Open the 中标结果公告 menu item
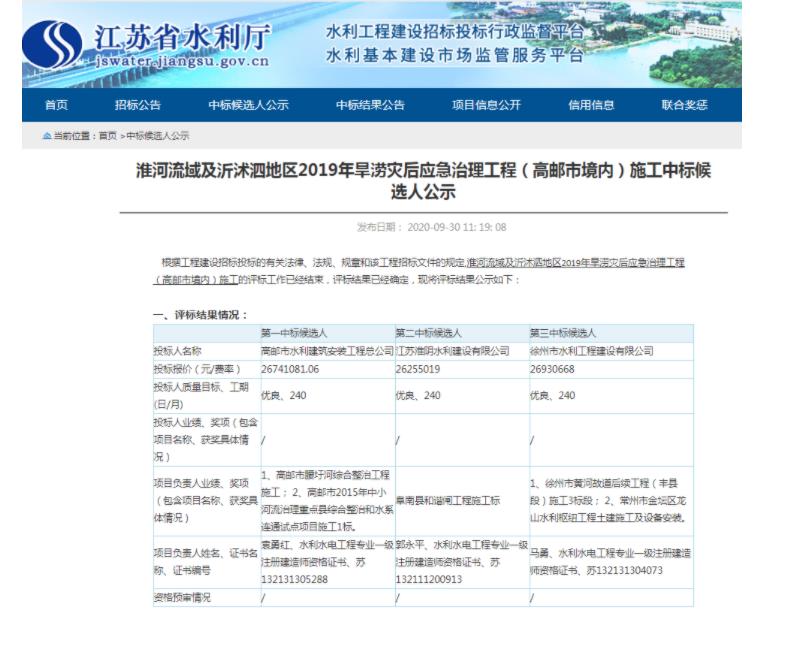The height and width of the screenshot is (645, 795). pyautogui.click(x=370, y=105)
